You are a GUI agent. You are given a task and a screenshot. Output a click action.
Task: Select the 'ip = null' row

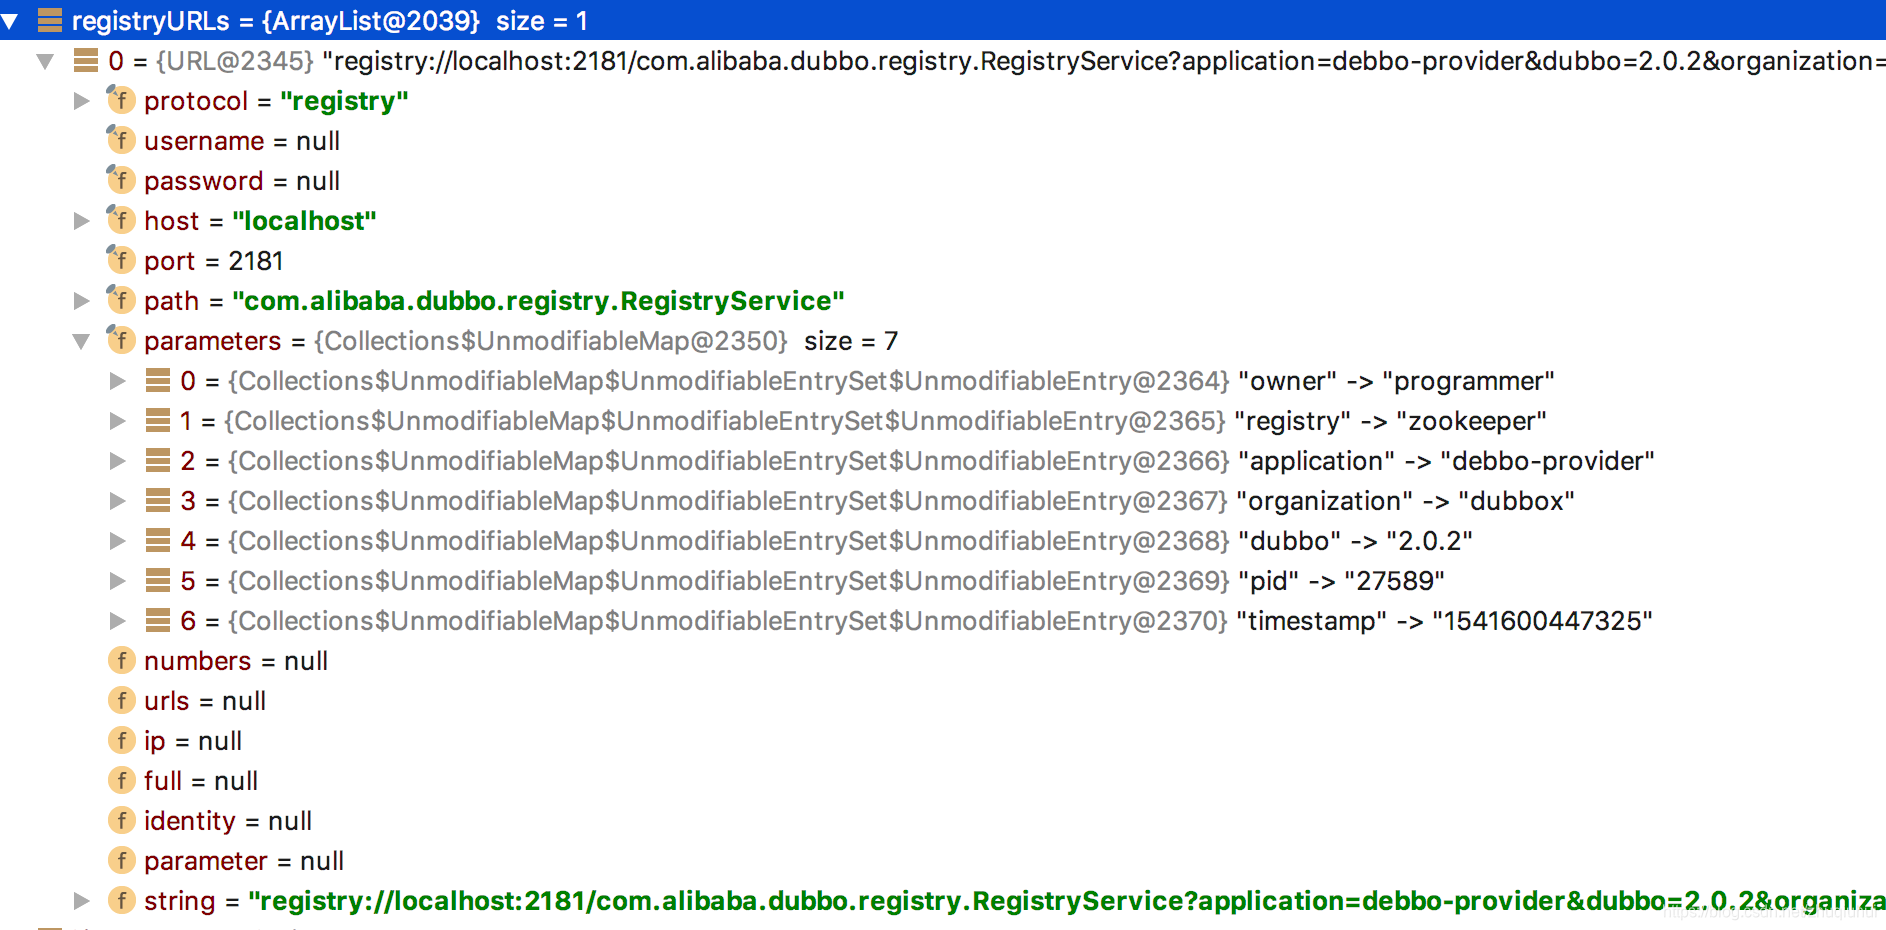pos(193,741)
